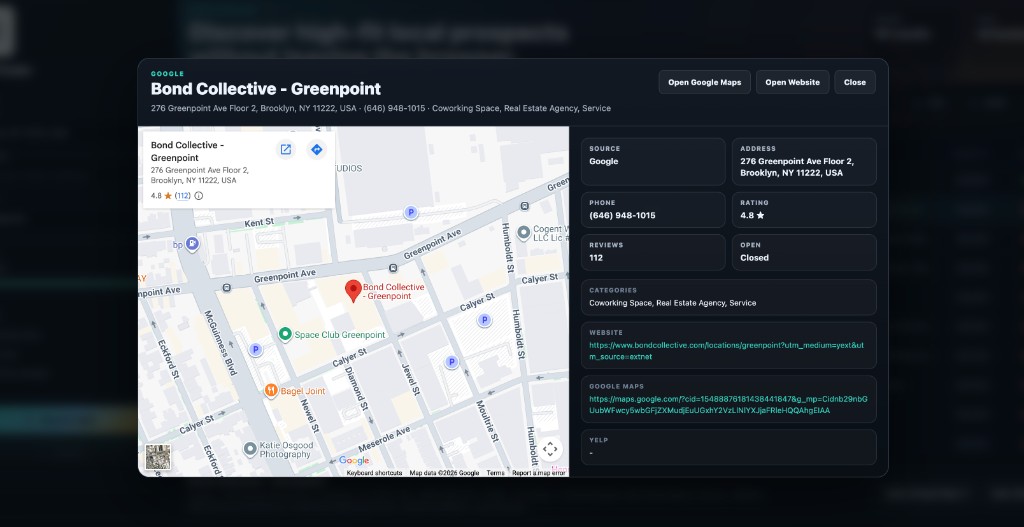The image size is (1024, 527).
Task: Select the bus stop icon near Humboldt St top
Action: coord(524,206)
